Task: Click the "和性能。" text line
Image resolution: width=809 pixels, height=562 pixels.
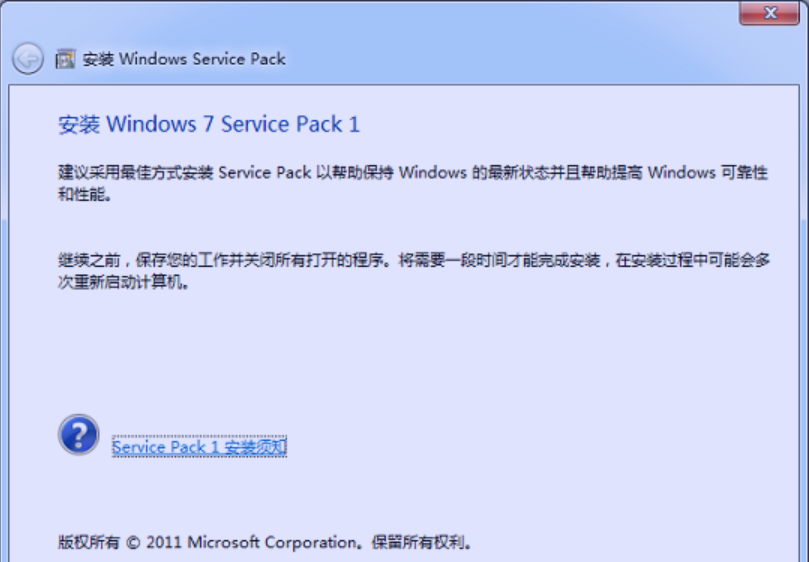Action: click(85, 193)
